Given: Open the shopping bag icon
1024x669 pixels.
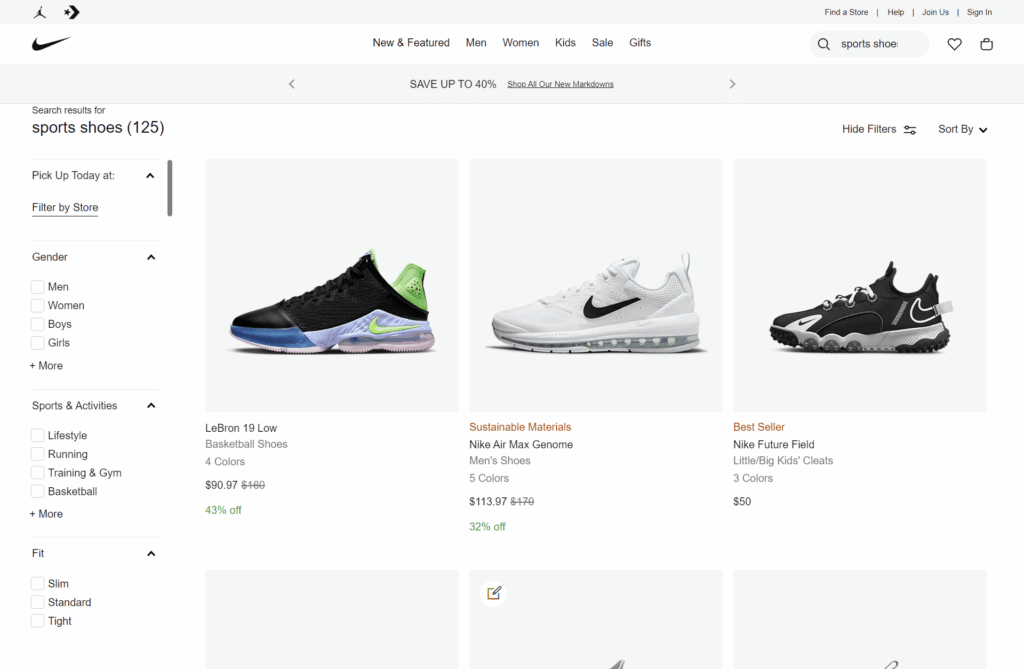Looking at the screenshot, I should pos(986,44).
